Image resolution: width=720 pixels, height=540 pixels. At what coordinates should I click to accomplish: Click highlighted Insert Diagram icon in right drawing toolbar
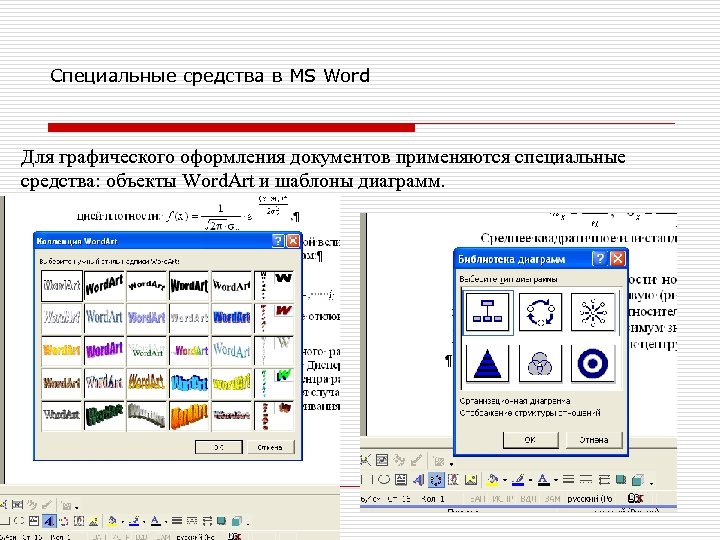[x=436, y=480]
